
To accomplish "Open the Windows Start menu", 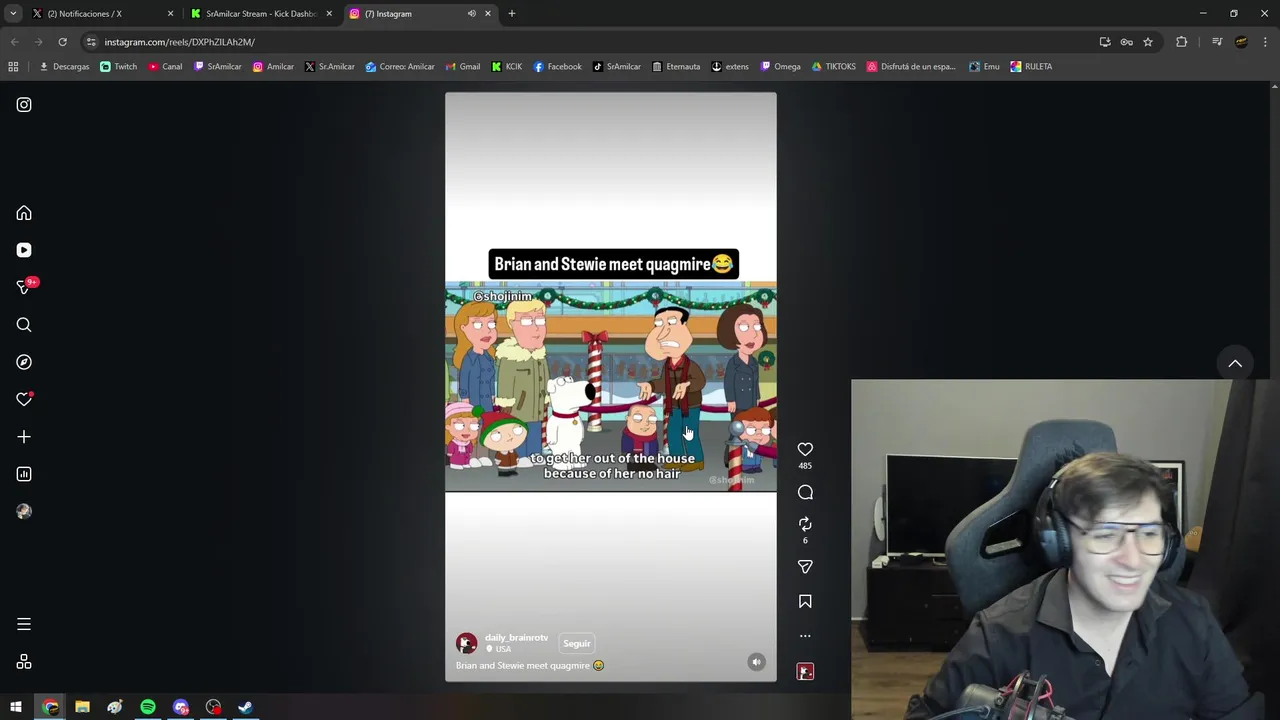I will [x=16, y=707].
